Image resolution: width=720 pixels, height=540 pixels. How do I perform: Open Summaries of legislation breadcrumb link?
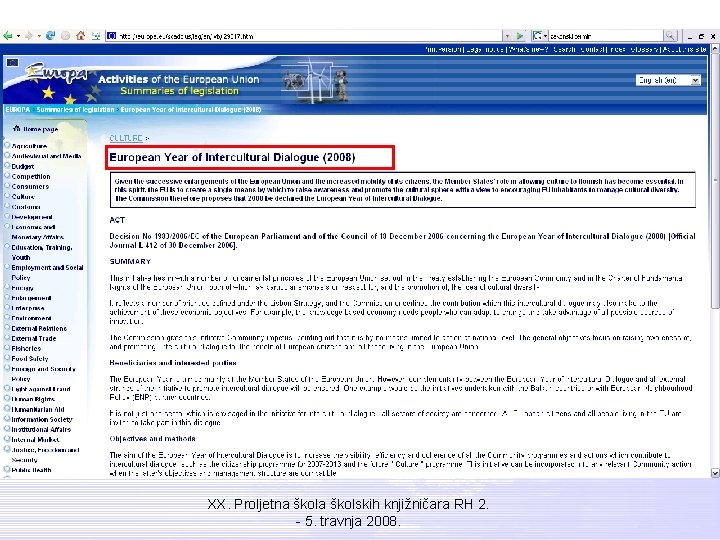pyautogui.click(x=75, y=109)
